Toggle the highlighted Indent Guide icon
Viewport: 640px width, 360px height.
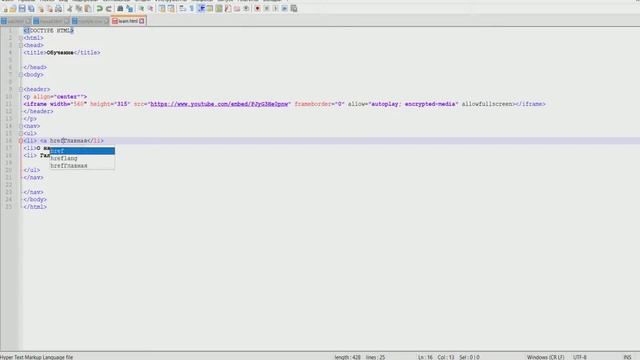pos(201,9)
